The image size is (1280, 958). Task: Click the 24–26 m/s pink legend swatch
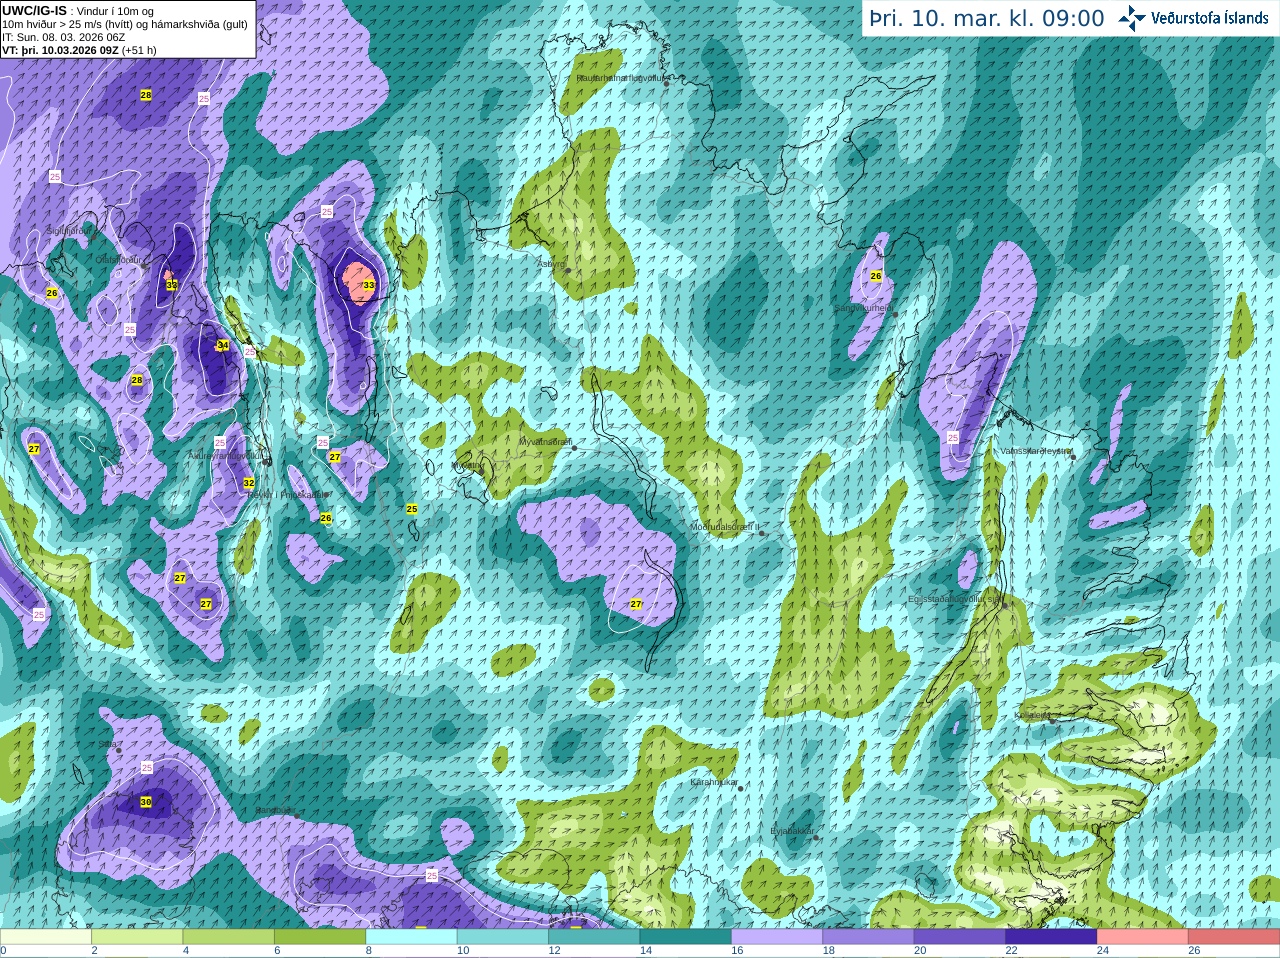point(1142,937)
